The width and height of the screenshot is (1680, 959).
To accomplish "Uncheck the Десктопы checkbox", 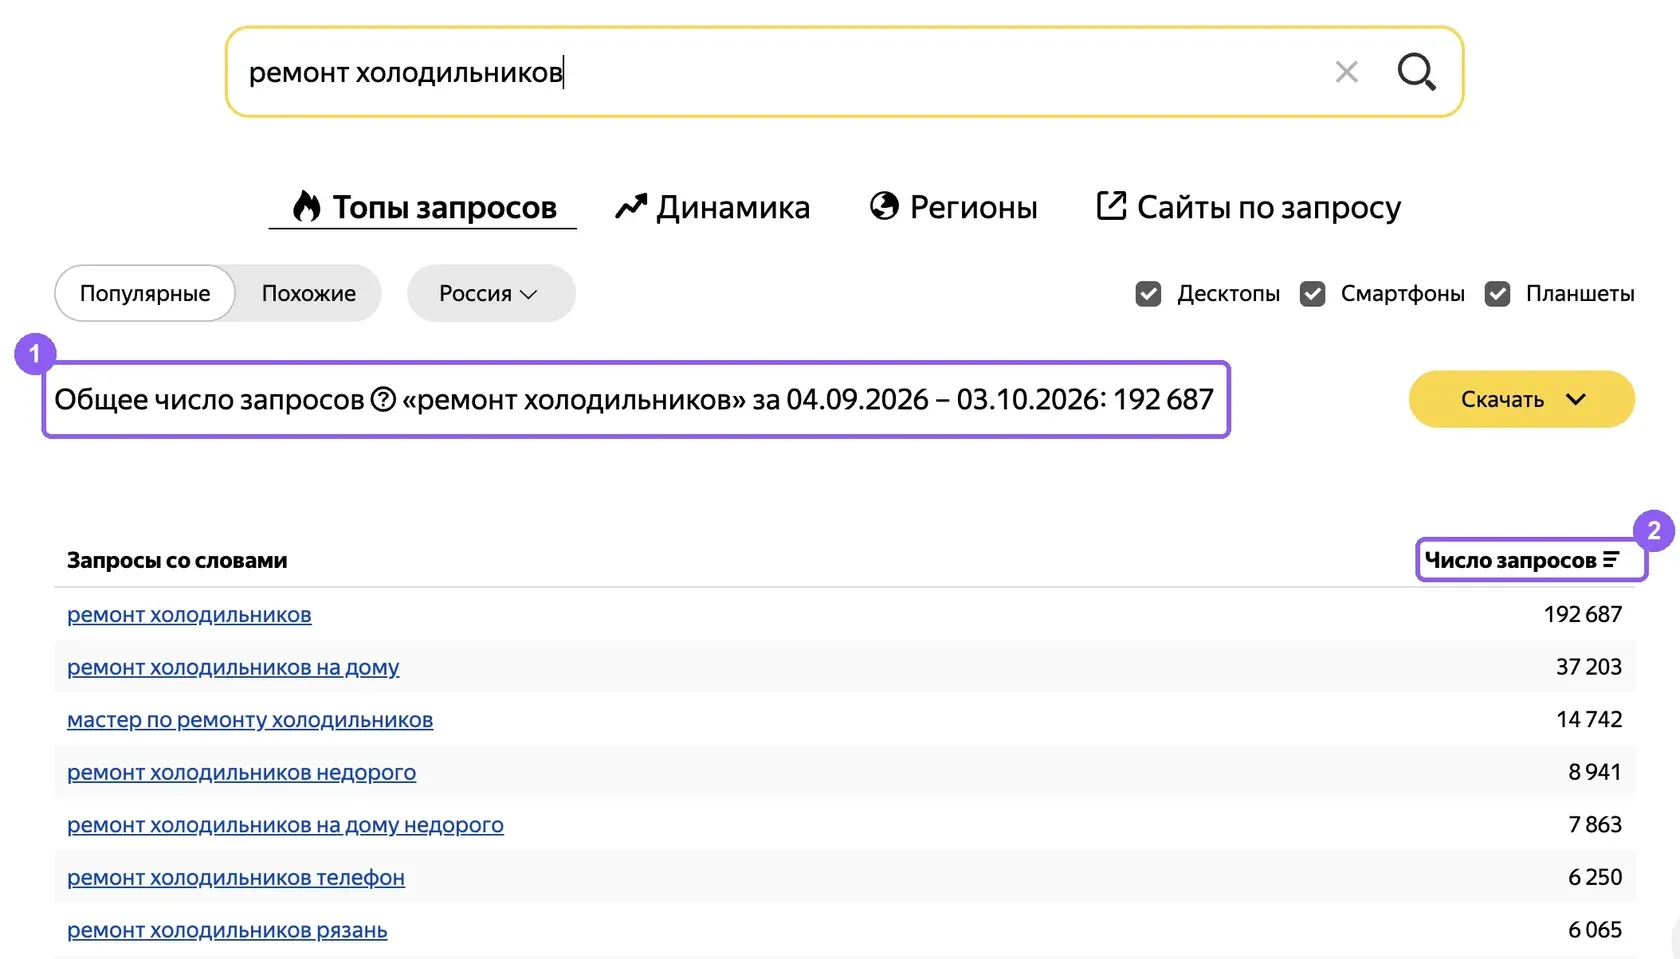I will tap(1148, 294).
